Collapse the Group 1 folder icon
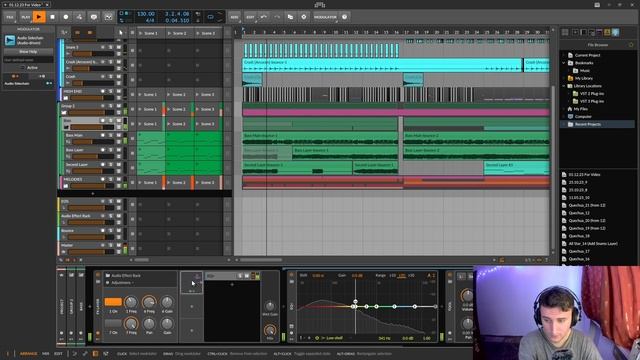 [64, 113]
